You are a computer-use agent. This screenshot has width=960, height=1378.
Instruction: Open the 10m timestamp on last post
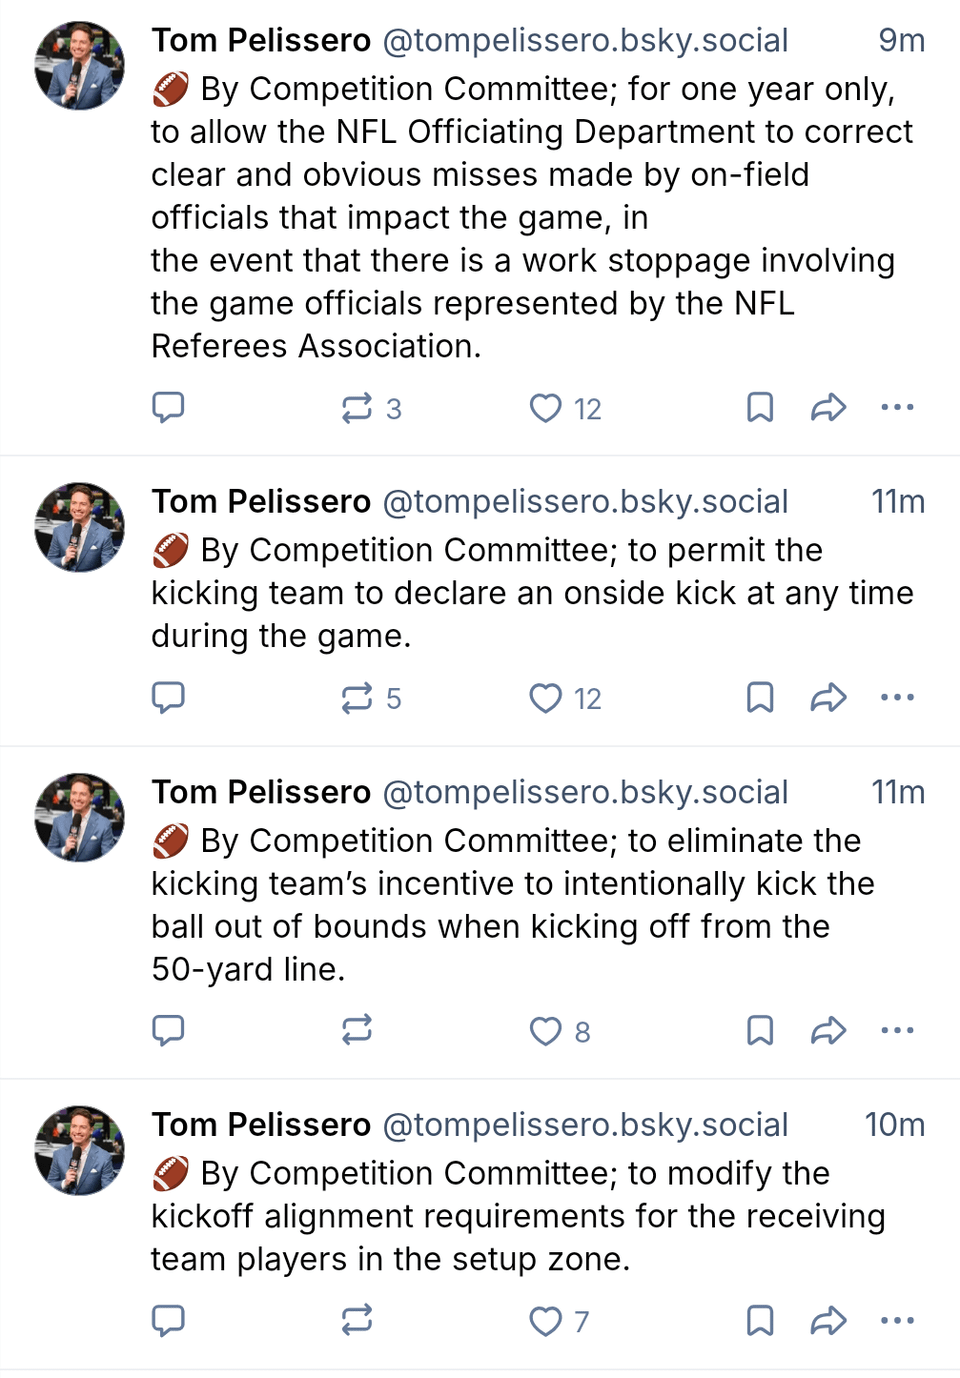tap(894, 1125)
